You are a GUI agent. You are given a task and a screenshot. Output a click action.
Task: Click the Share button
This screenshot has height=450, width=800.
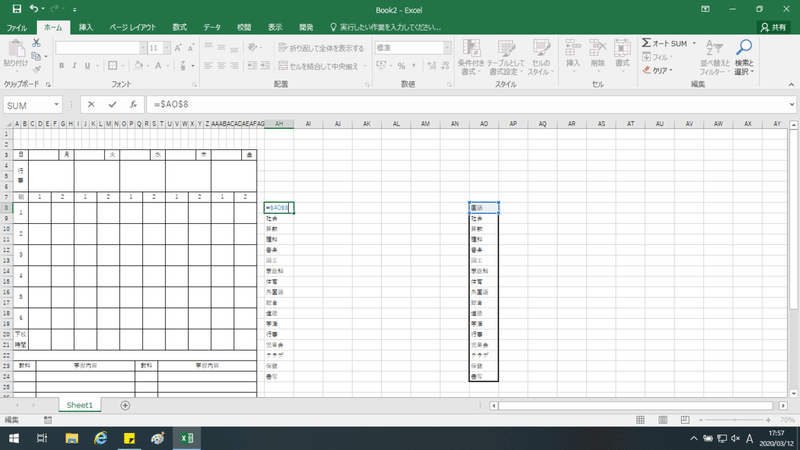pos(773,28)
